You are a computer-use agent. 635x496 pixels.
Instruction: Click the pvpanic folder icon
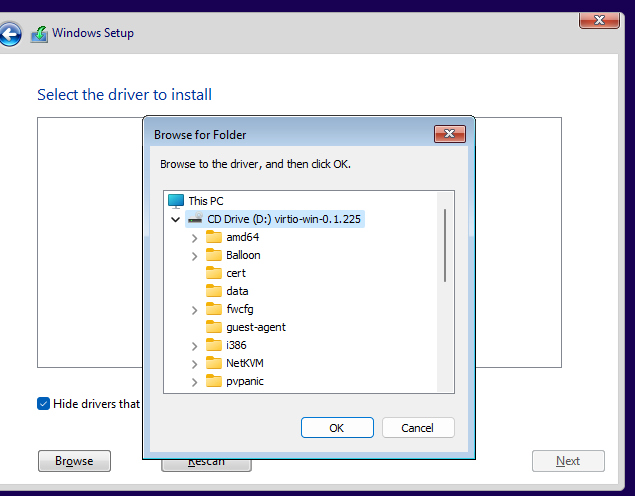(213, 381)
